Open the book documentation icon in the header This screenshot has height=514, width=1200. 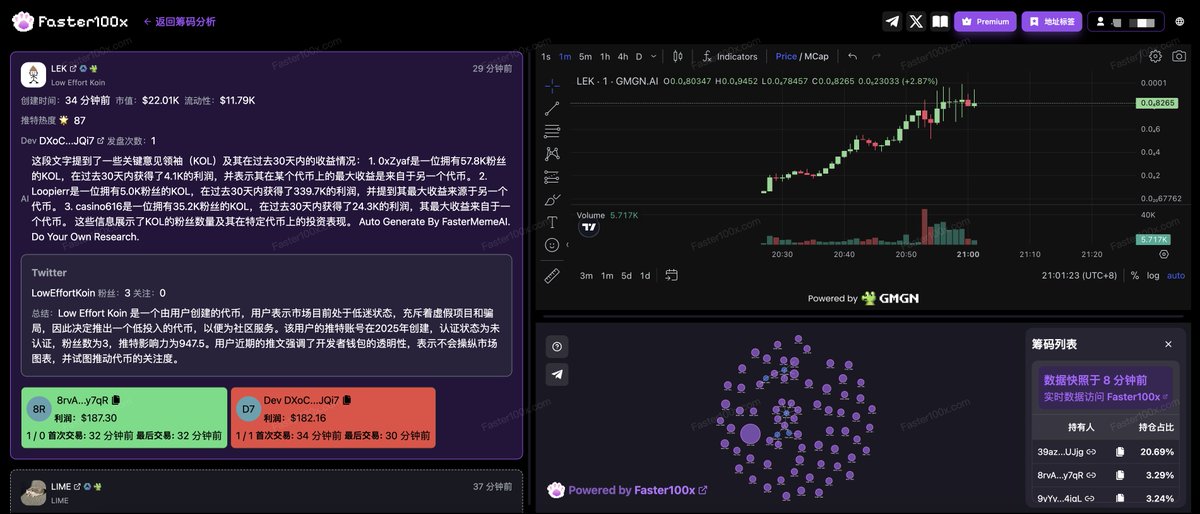(x=940, y=21)
